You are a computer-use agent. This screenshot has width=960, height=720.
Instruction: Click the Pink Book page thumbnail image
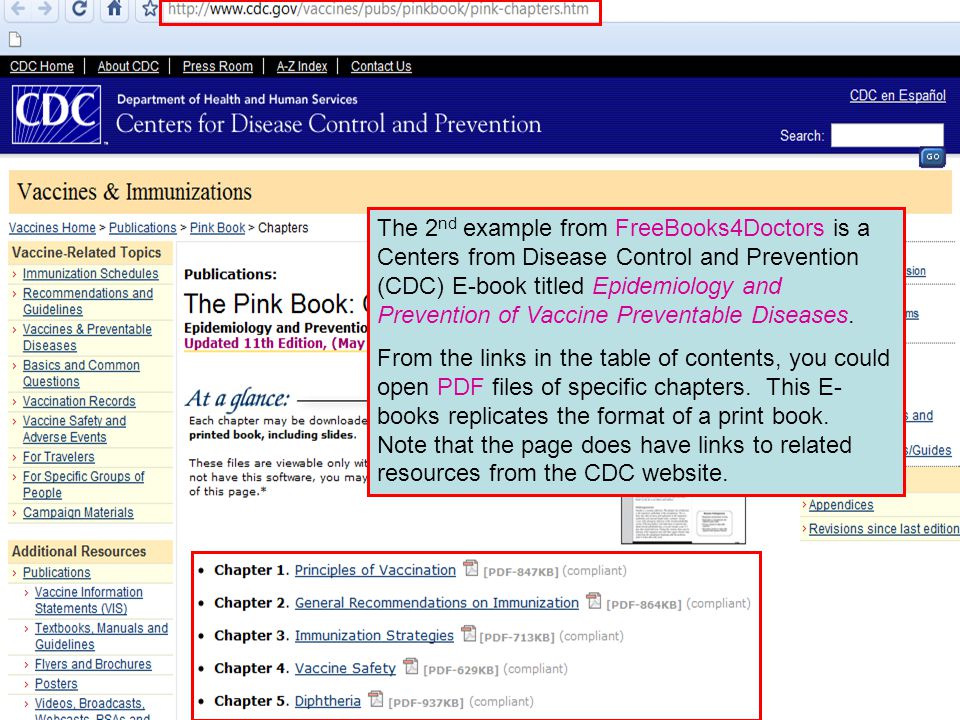tap(683, 520)
